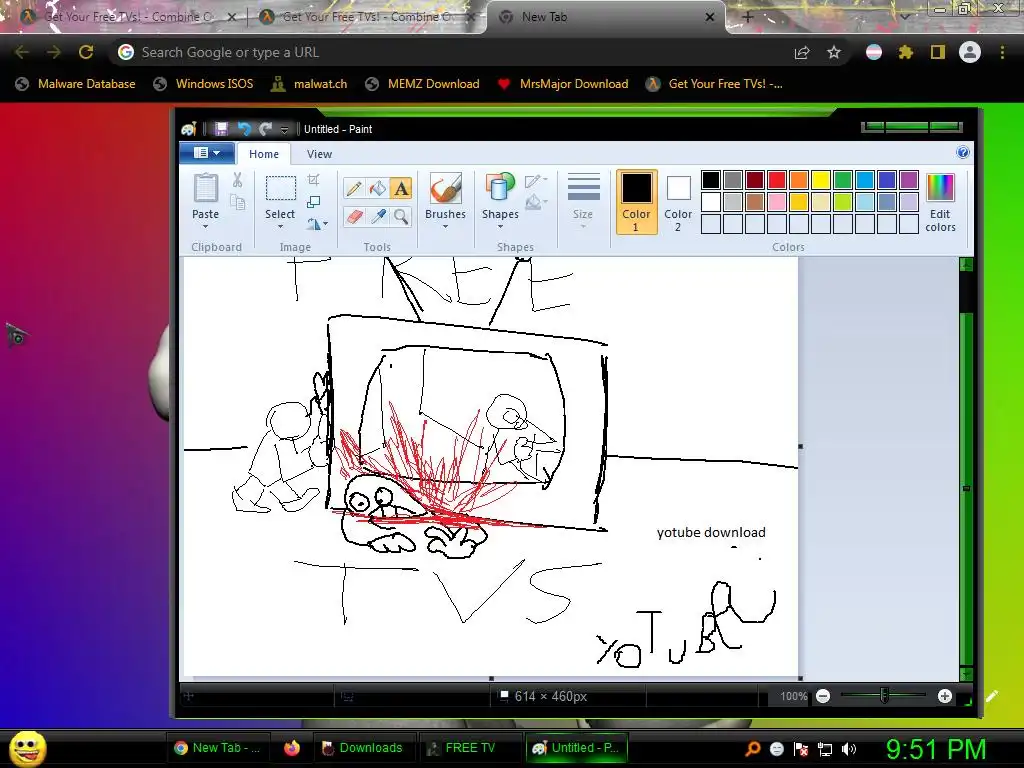The width and height of the screenshot is (1024, 768).
Task: Click the Paste clipboard icon
Action: coord(206,189)
